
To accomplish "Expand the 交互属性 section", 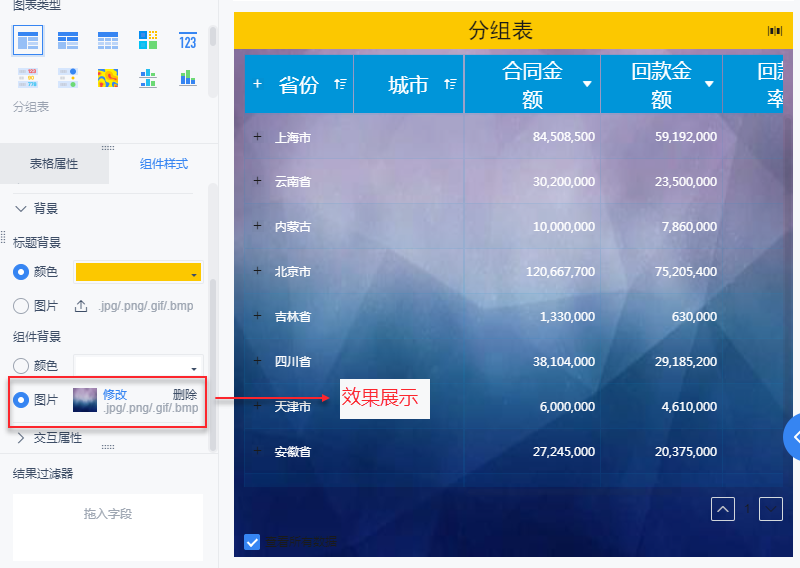I will tap(21, 438).
